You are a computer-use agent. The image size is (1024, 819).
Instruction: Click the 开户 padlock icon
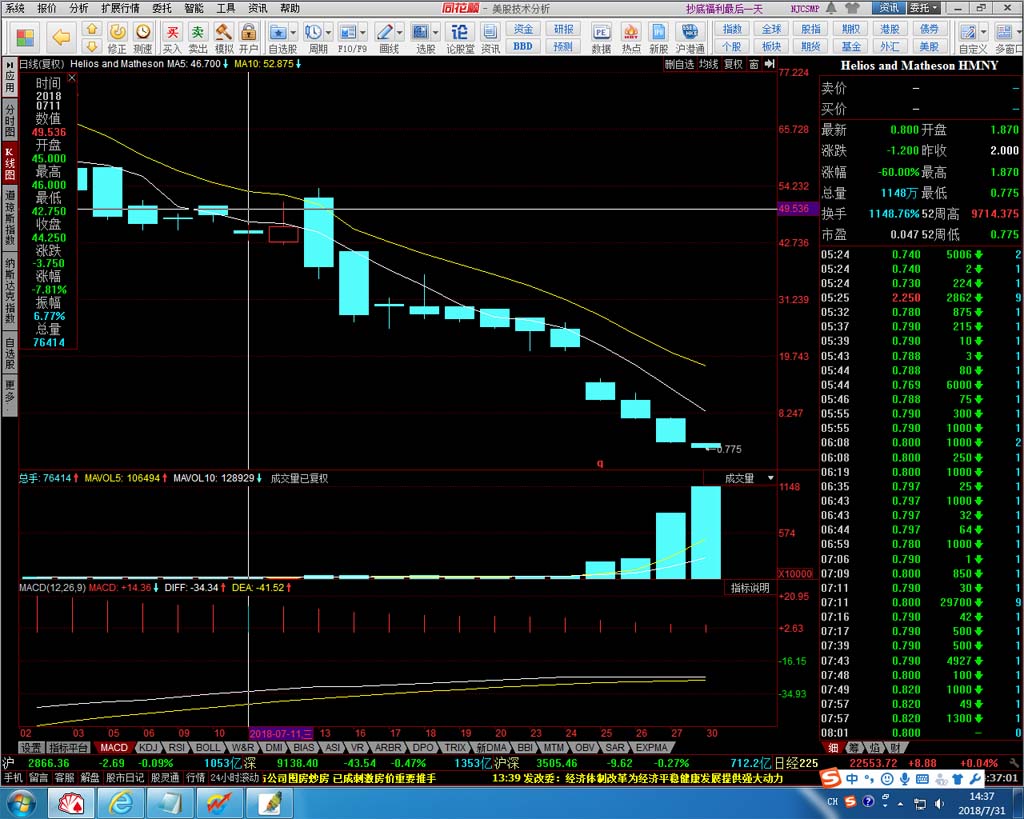pyautogui.click(x=248, y=32)
